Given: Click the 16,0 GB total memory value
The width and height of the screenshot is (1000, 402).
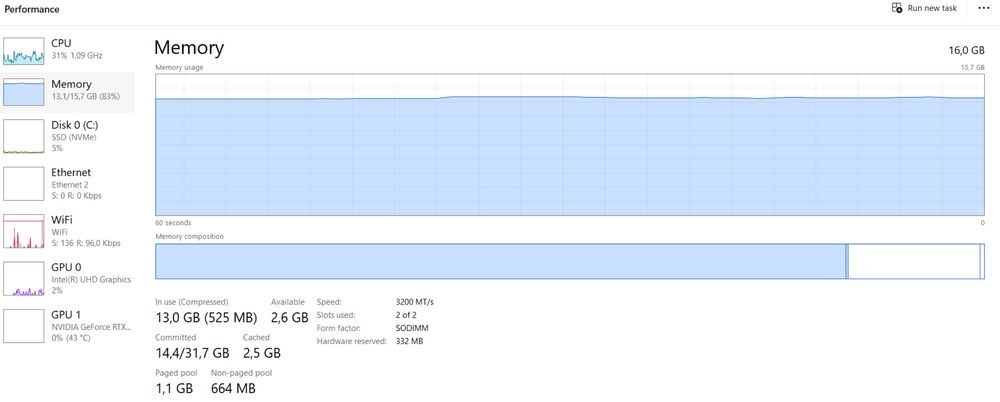Looking at the screenshot, I should (x=966, y=50).
